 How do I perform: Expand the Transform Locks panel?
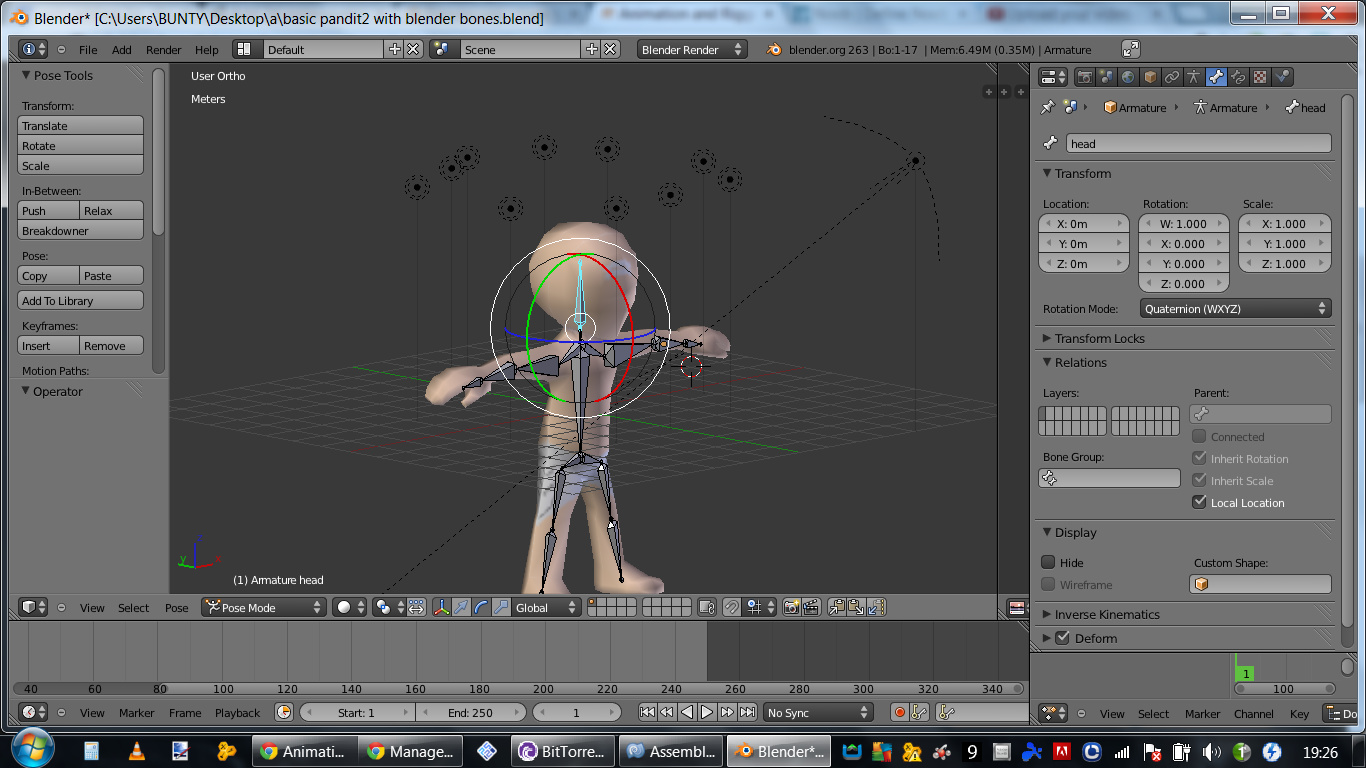tap(1099, 338)
